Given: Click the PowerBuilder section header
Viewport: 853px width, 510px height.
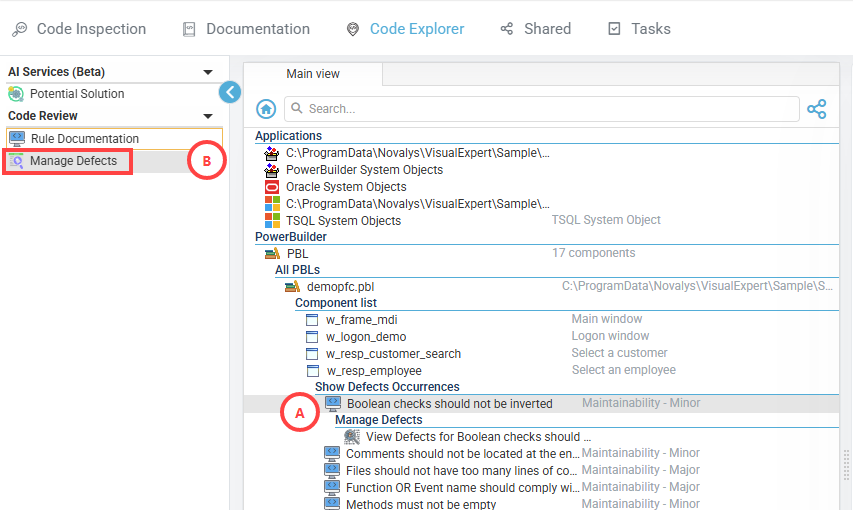Looking at the screenshot, I should [291, 237].
